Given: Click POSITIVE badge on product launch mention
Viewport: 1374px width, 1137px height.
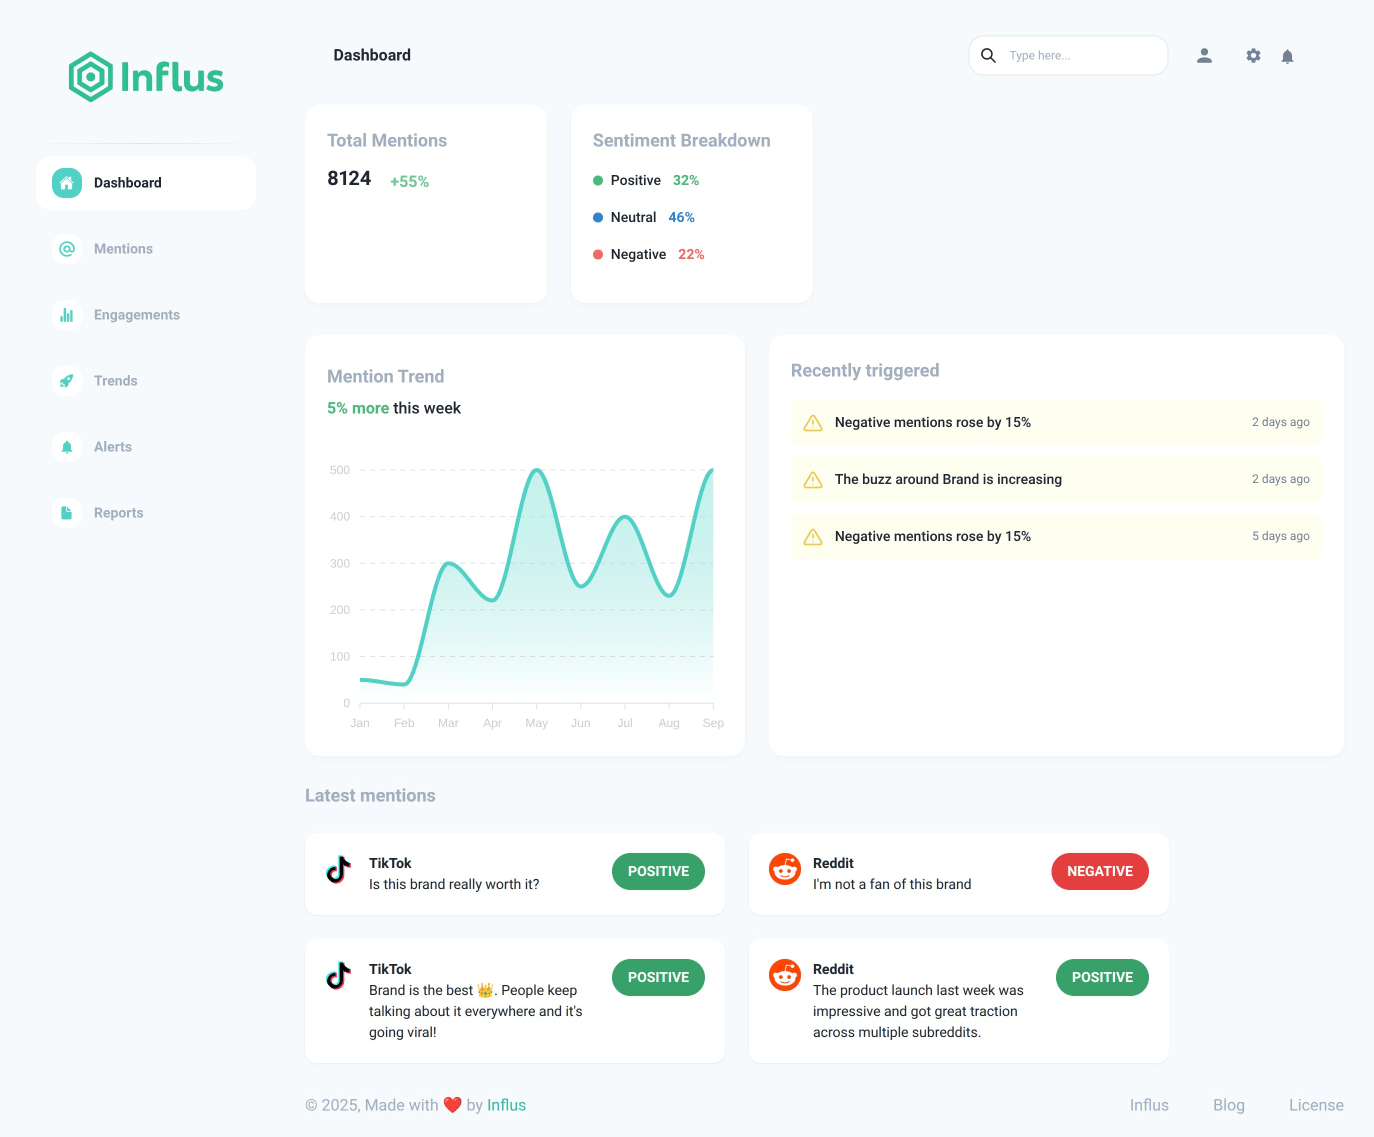Looking at the screenshot, I should pos(1102,977).
